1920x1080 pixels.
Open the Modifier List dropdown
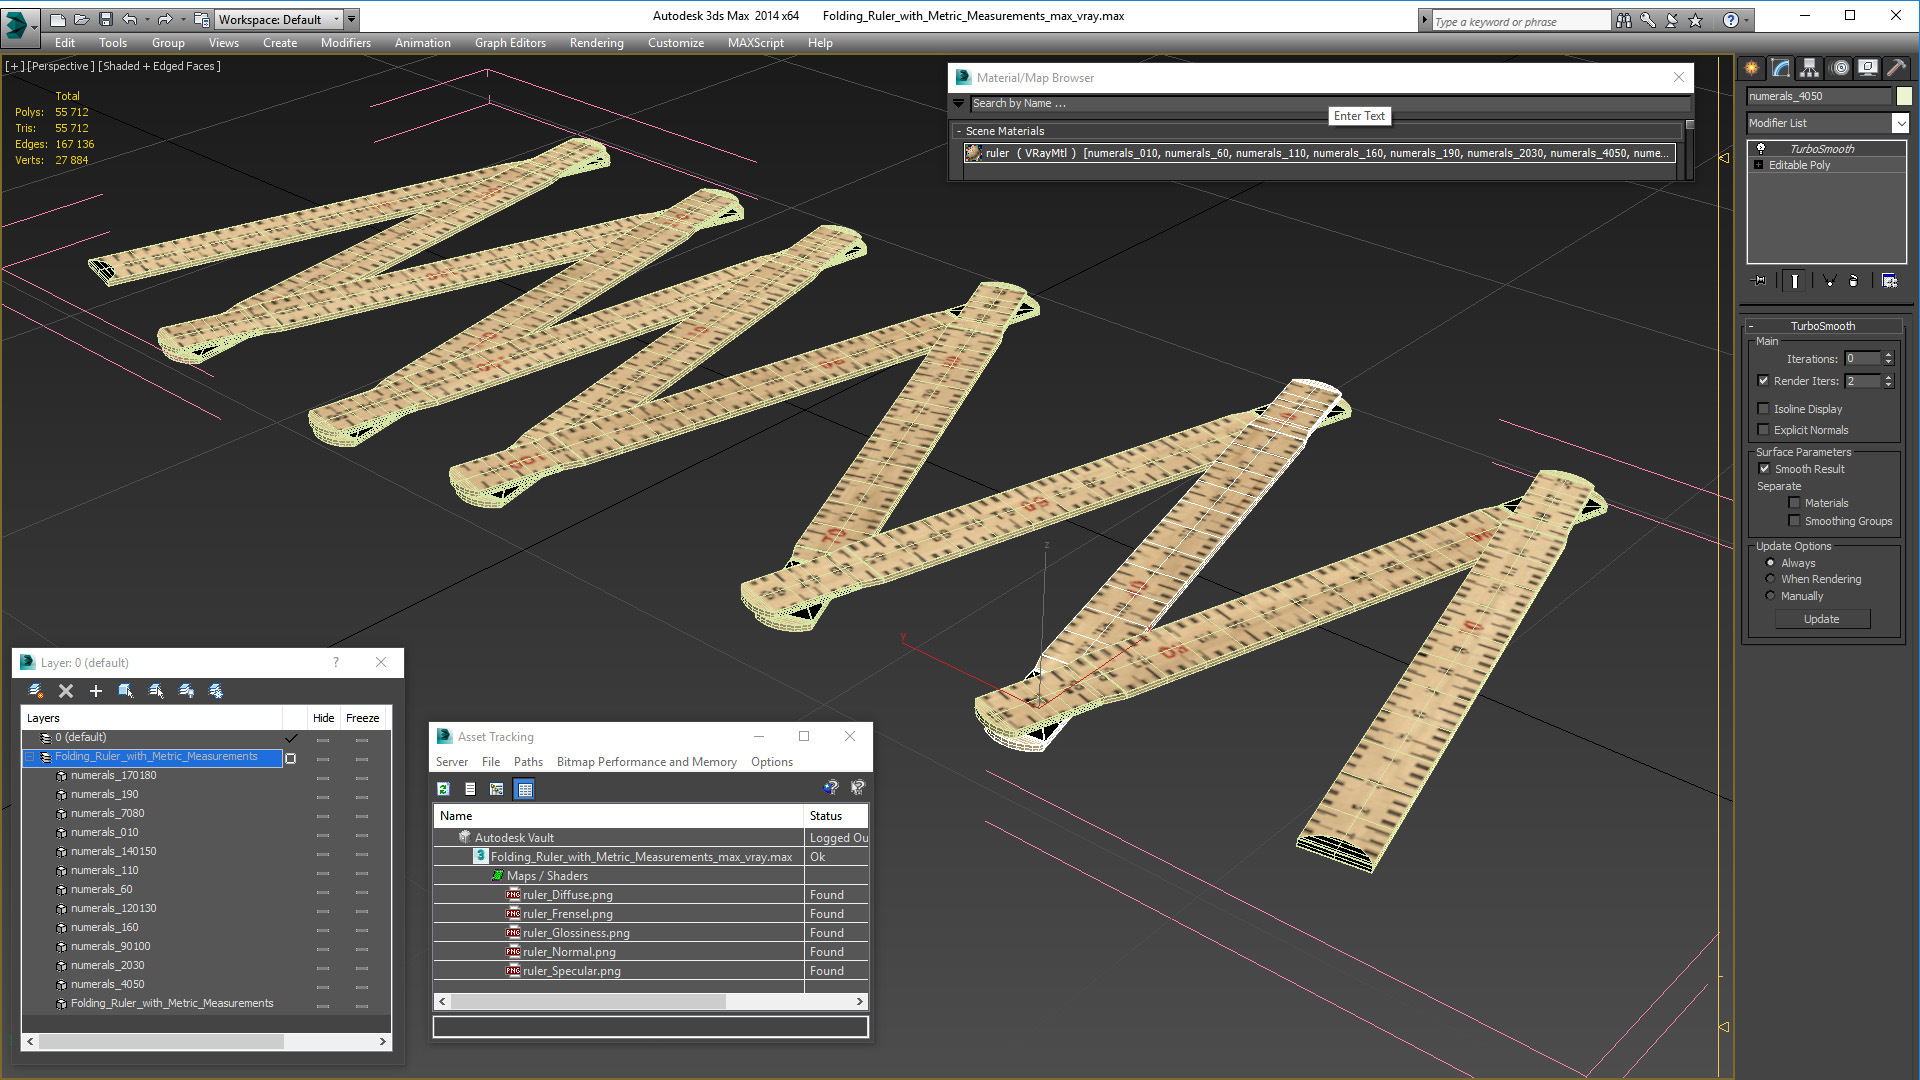[x=1900, y=123]
